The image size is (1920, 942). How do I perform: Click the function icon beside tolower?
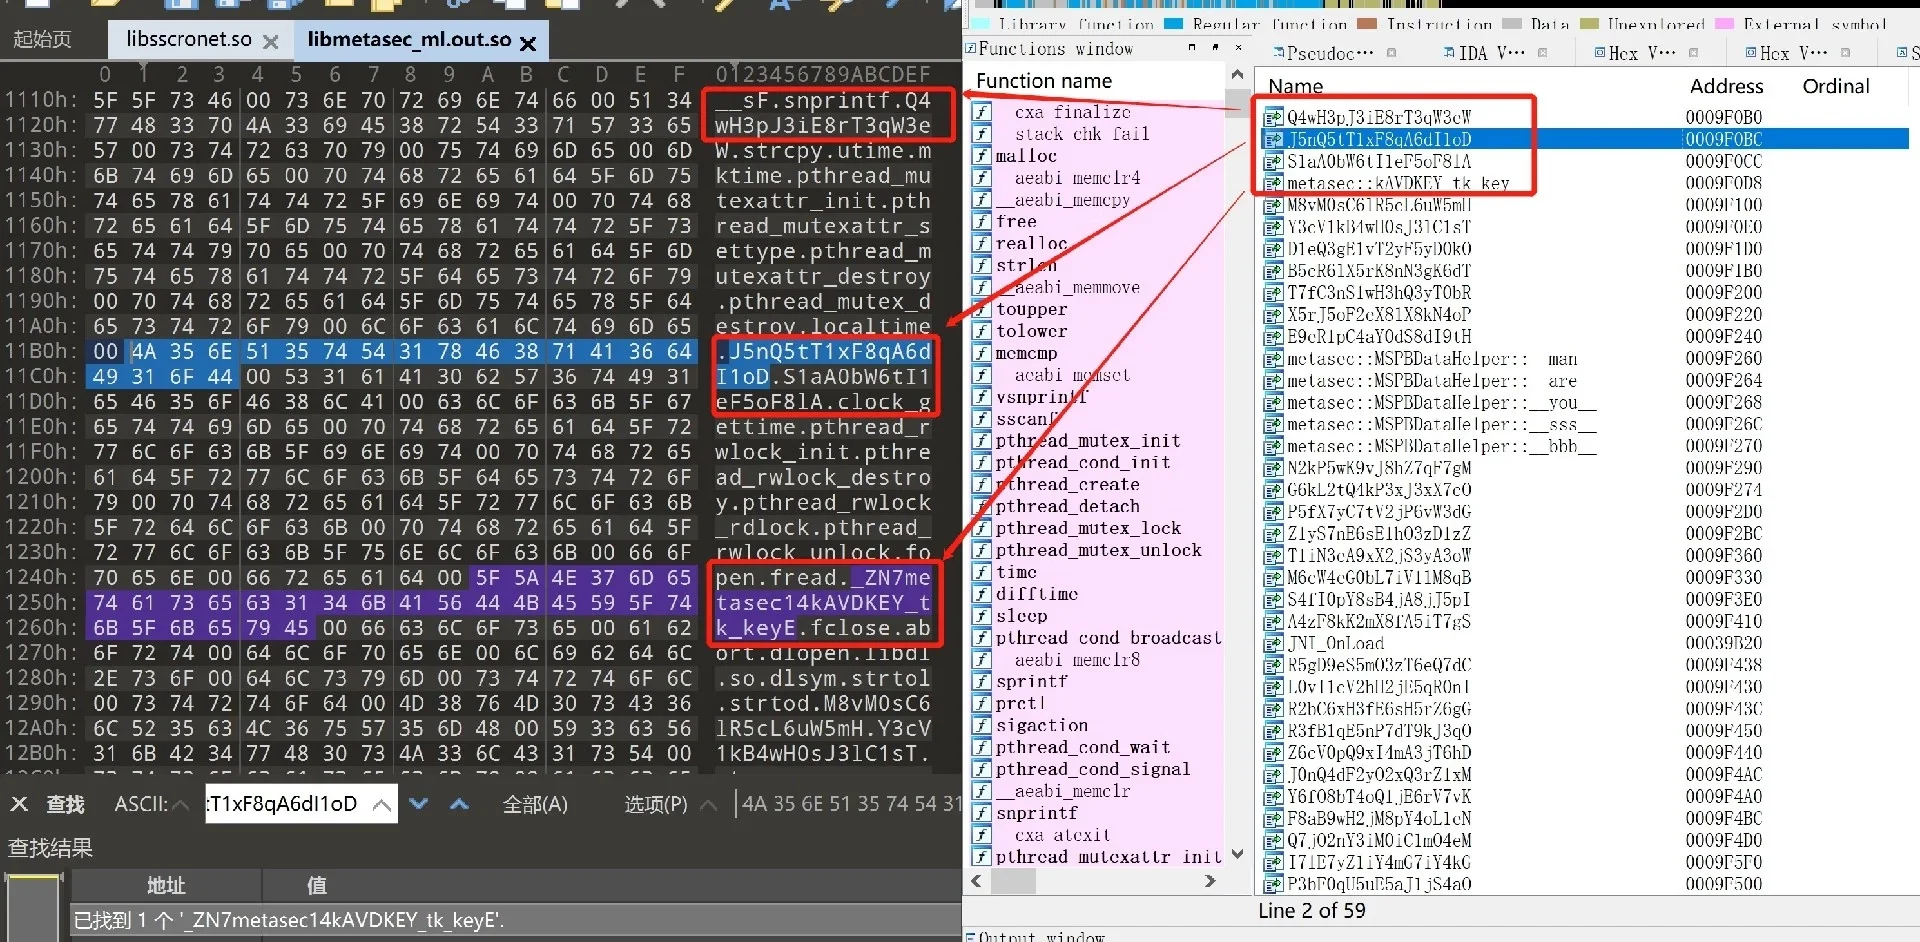coord(982,331)
